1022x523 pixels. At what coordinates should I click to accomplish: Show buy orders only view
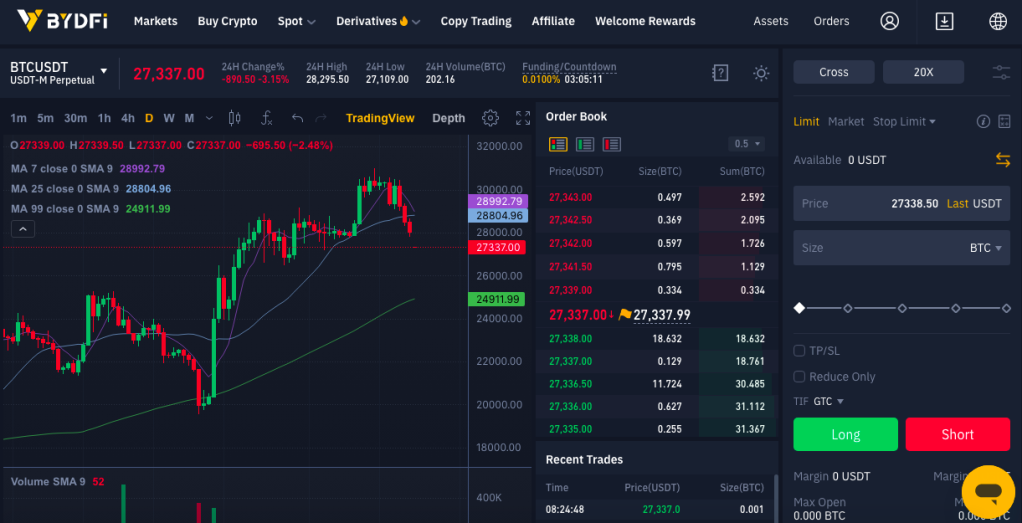pyautogui.click(x=585, y=144)
